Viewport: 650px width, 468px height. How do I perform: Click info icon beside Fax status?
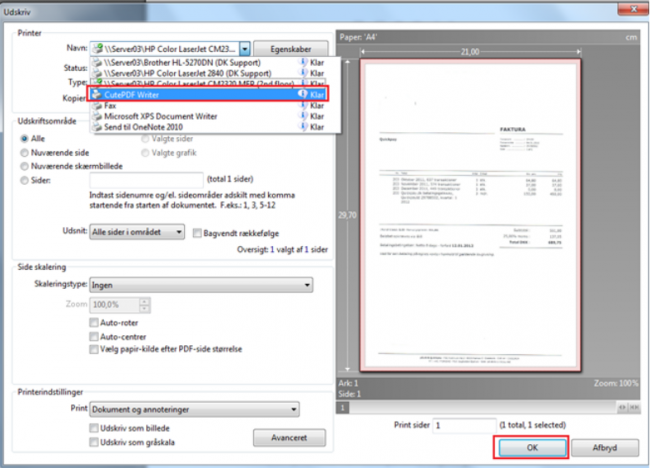tap(302, 105)
